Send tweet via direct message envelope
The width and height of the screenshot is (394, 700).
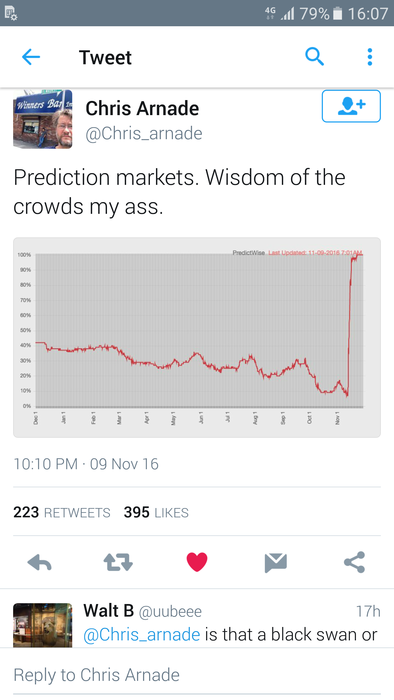coord(275,562)
